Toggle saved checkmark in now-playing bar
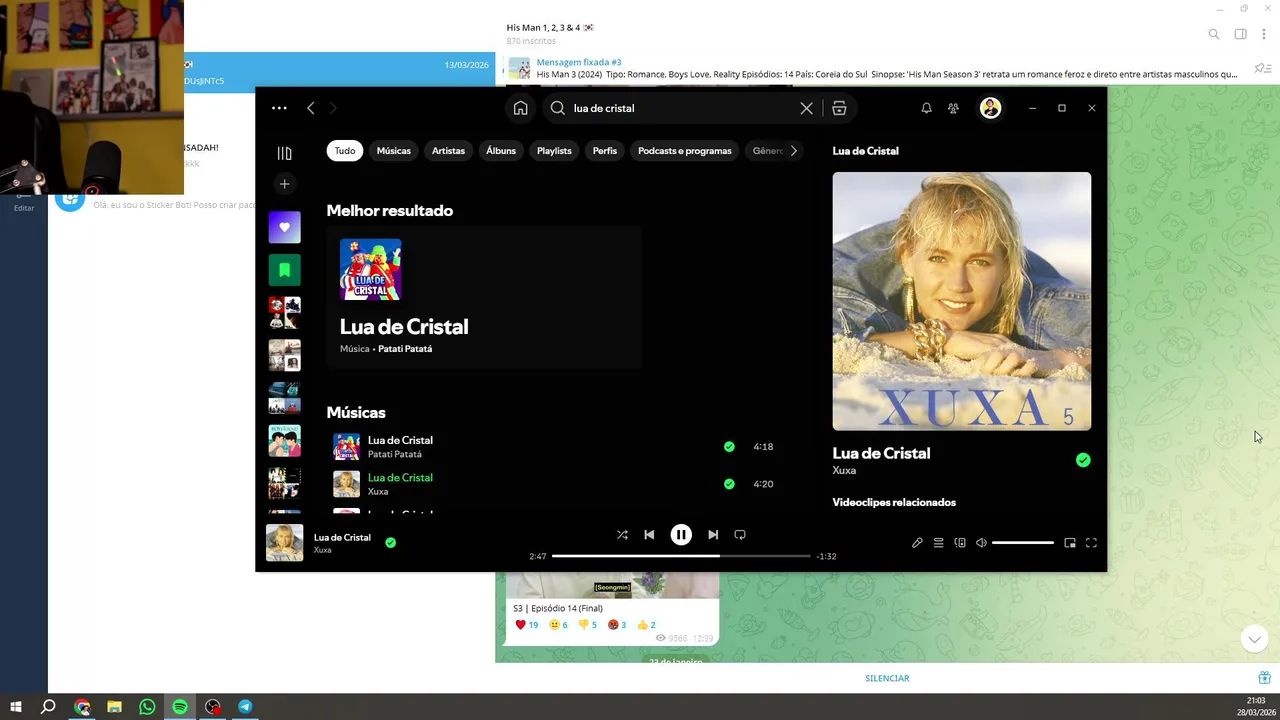1280x720 pixels. 390,543
